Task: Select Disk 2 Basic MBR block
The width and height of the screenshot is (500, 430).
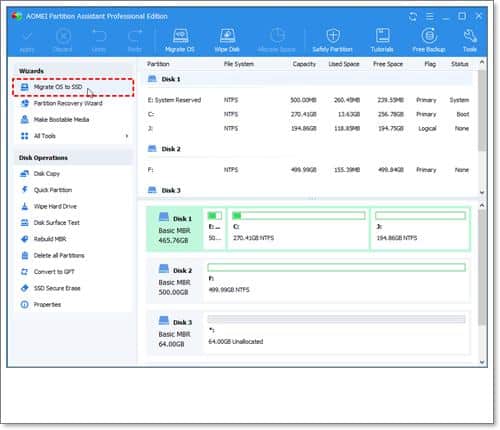Action: coord(174,281)
